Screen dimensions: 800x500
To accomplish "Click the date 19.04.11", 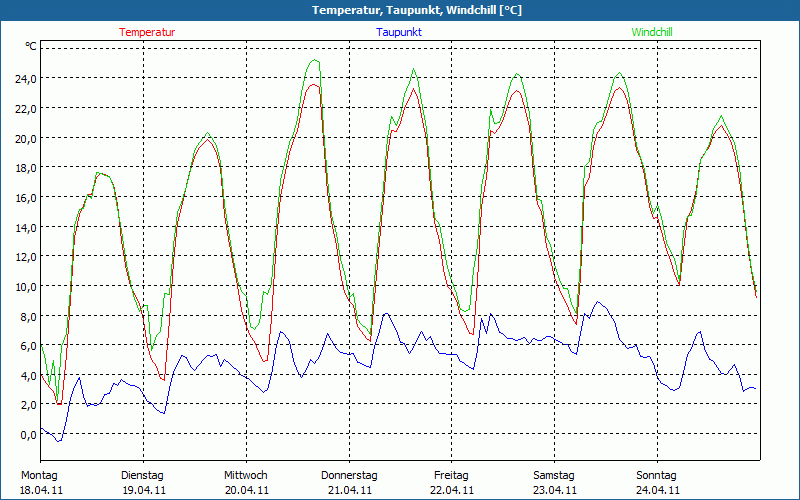I will click(x=144, y=490).
